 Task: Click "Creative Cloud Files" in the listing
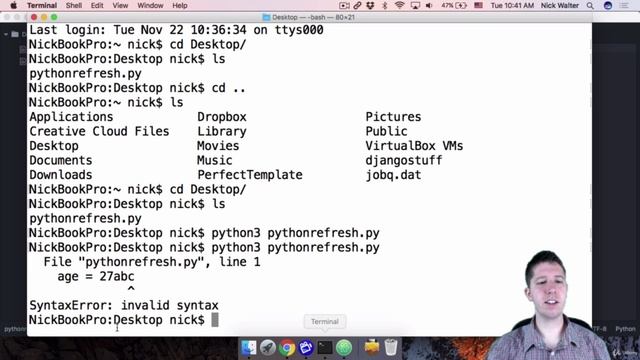(99, 131)
